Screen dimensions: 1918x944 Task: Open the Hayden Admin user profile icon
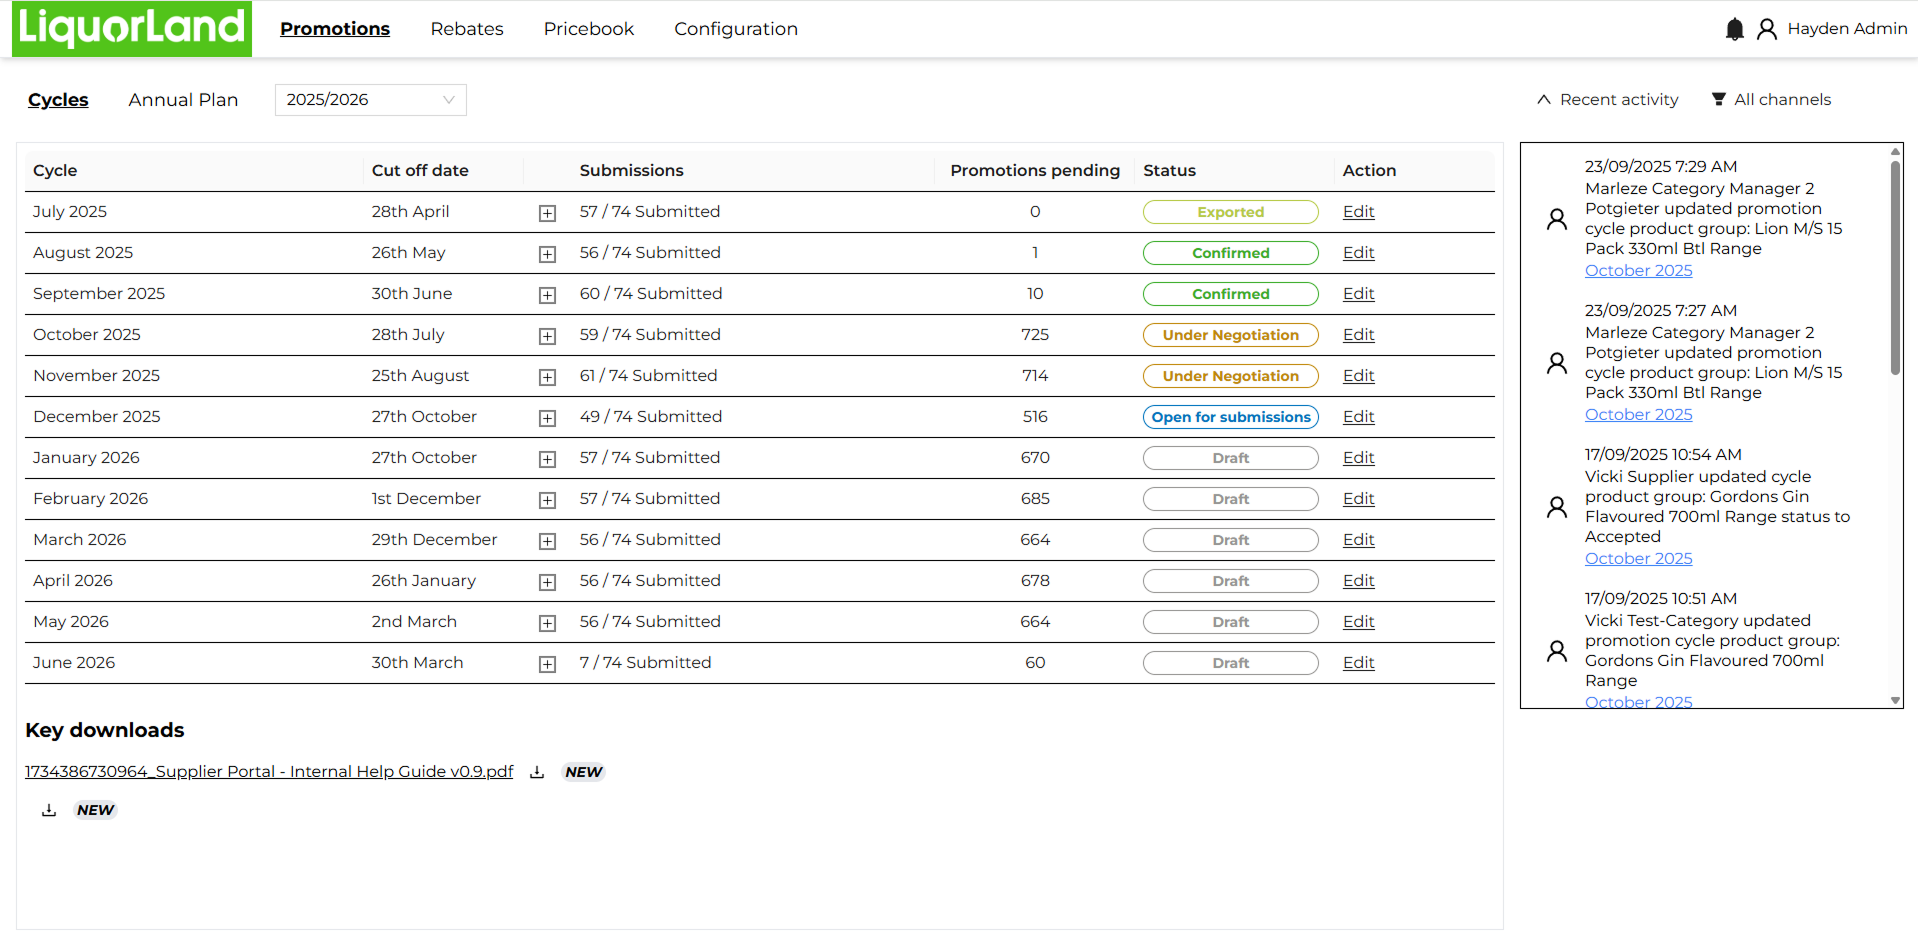coord(1767,29)
